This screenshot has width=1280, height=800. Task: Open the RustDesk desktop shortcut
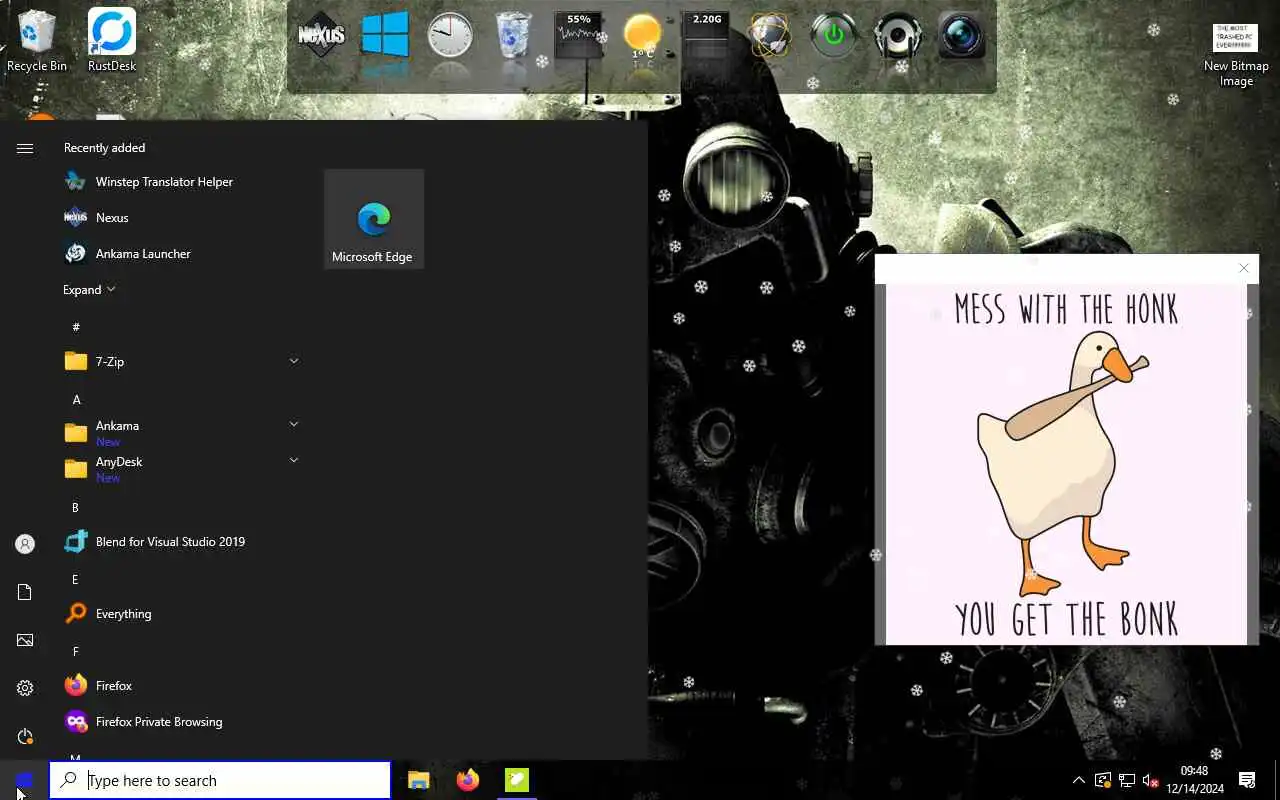click(112, 41)
